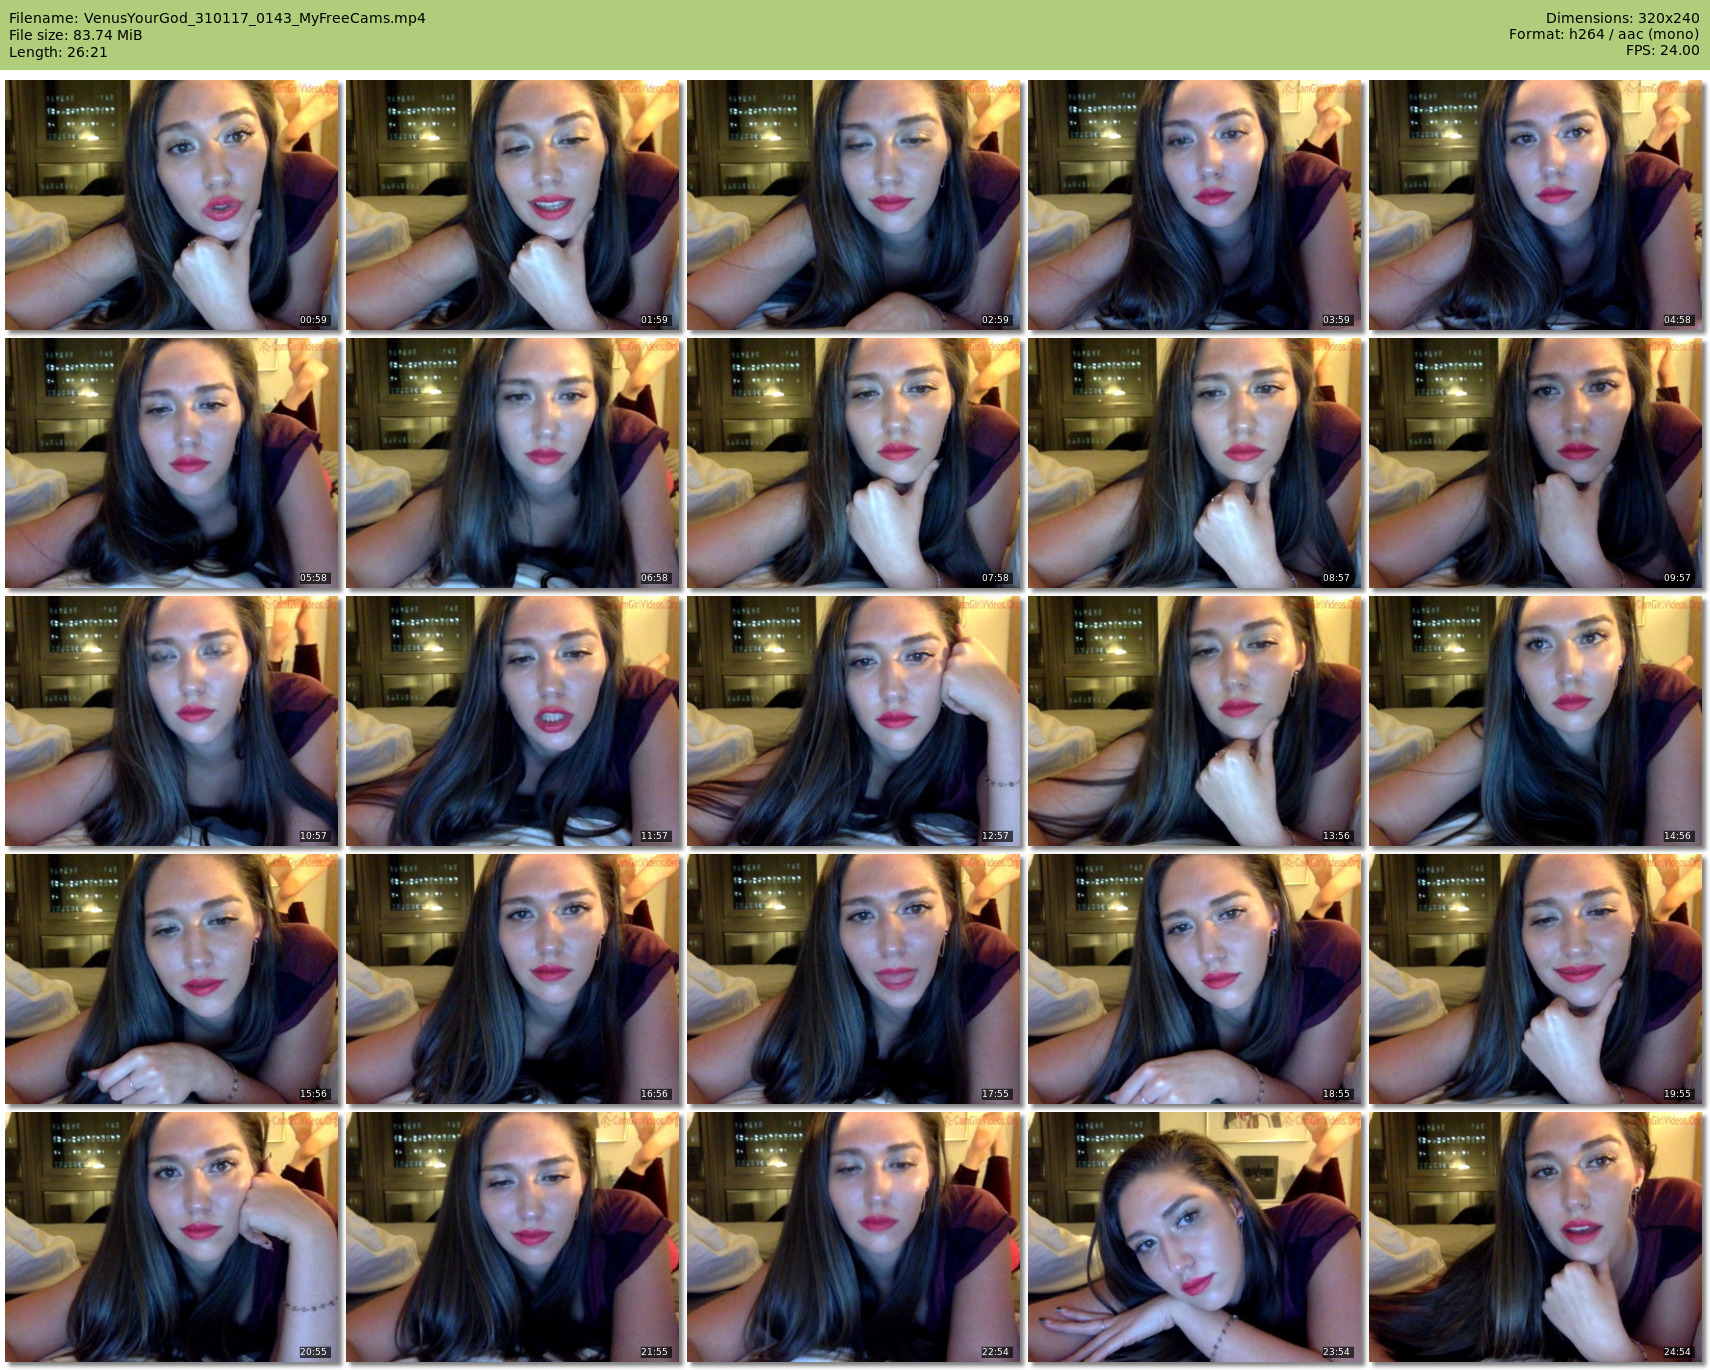1710x1370 pixels.
Task: Select the thumbnail stamped 01:59
Action: tap(513, 205)
